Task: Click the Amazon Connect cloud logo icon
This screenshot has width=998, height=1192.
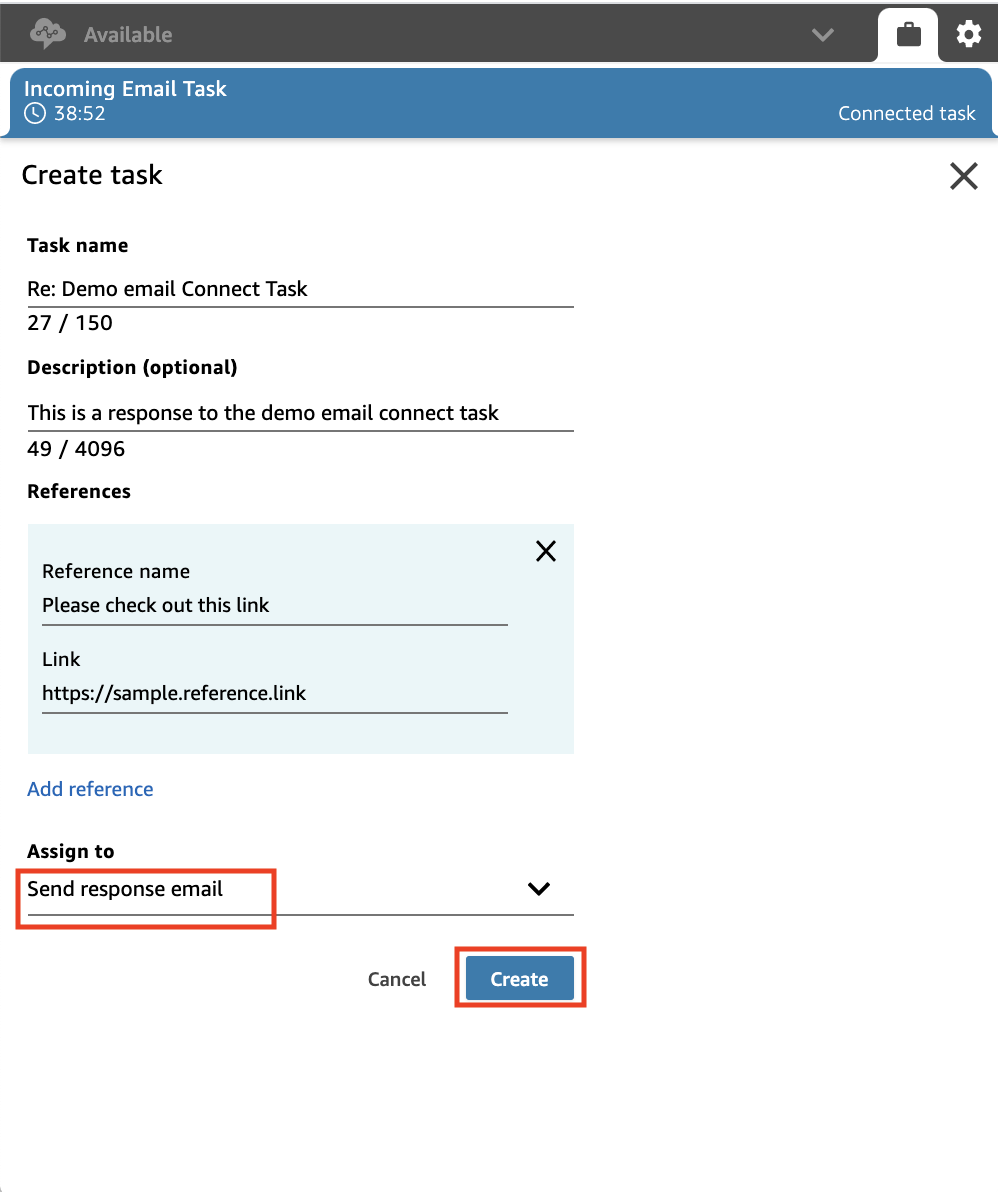Action: point(48,34)
